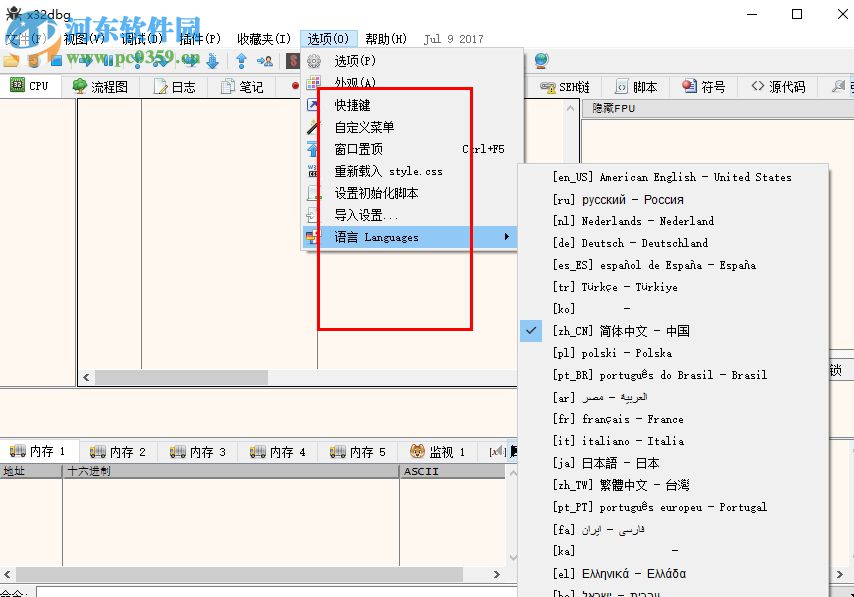Click the 隐藏FPU button

pyautogui.click(x=718, y=108)
